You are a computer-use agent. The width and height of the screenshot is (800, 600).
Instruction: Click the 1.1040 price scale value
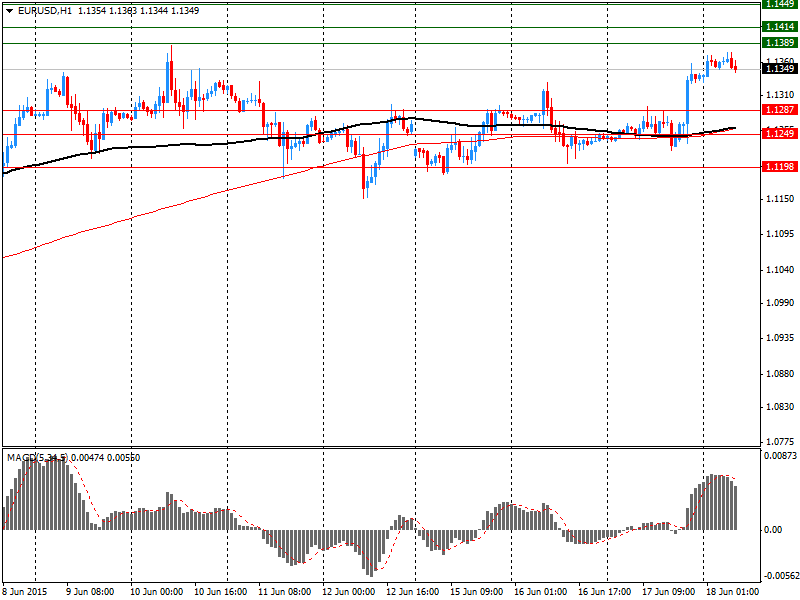[x=780, y=269]
